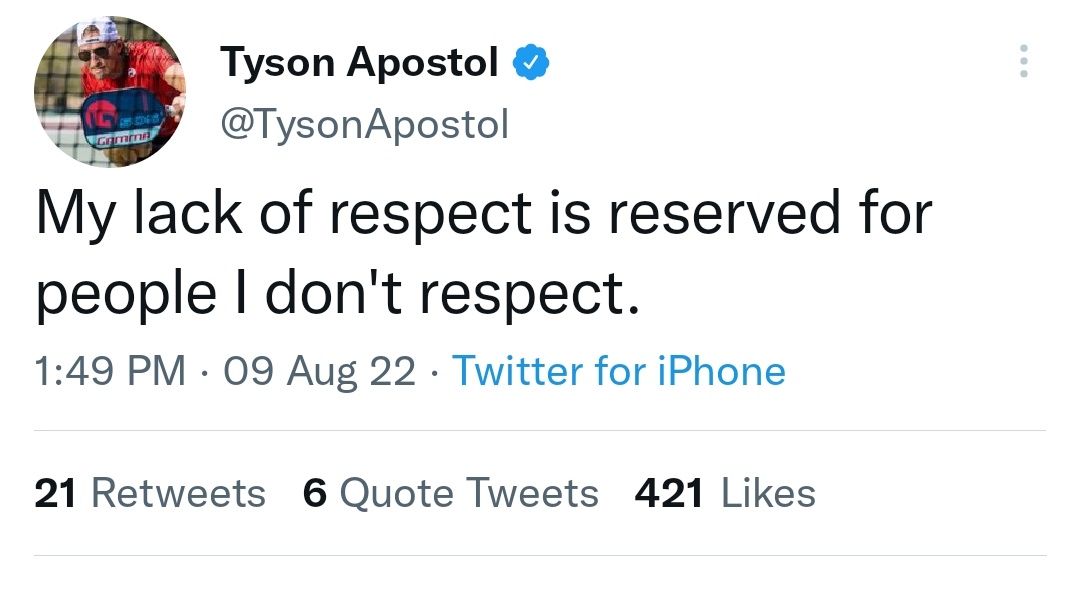View the 21 Retweets list
Image resolution: width=1080 pixels, height=590 pixels.
[x=150, y=493]
